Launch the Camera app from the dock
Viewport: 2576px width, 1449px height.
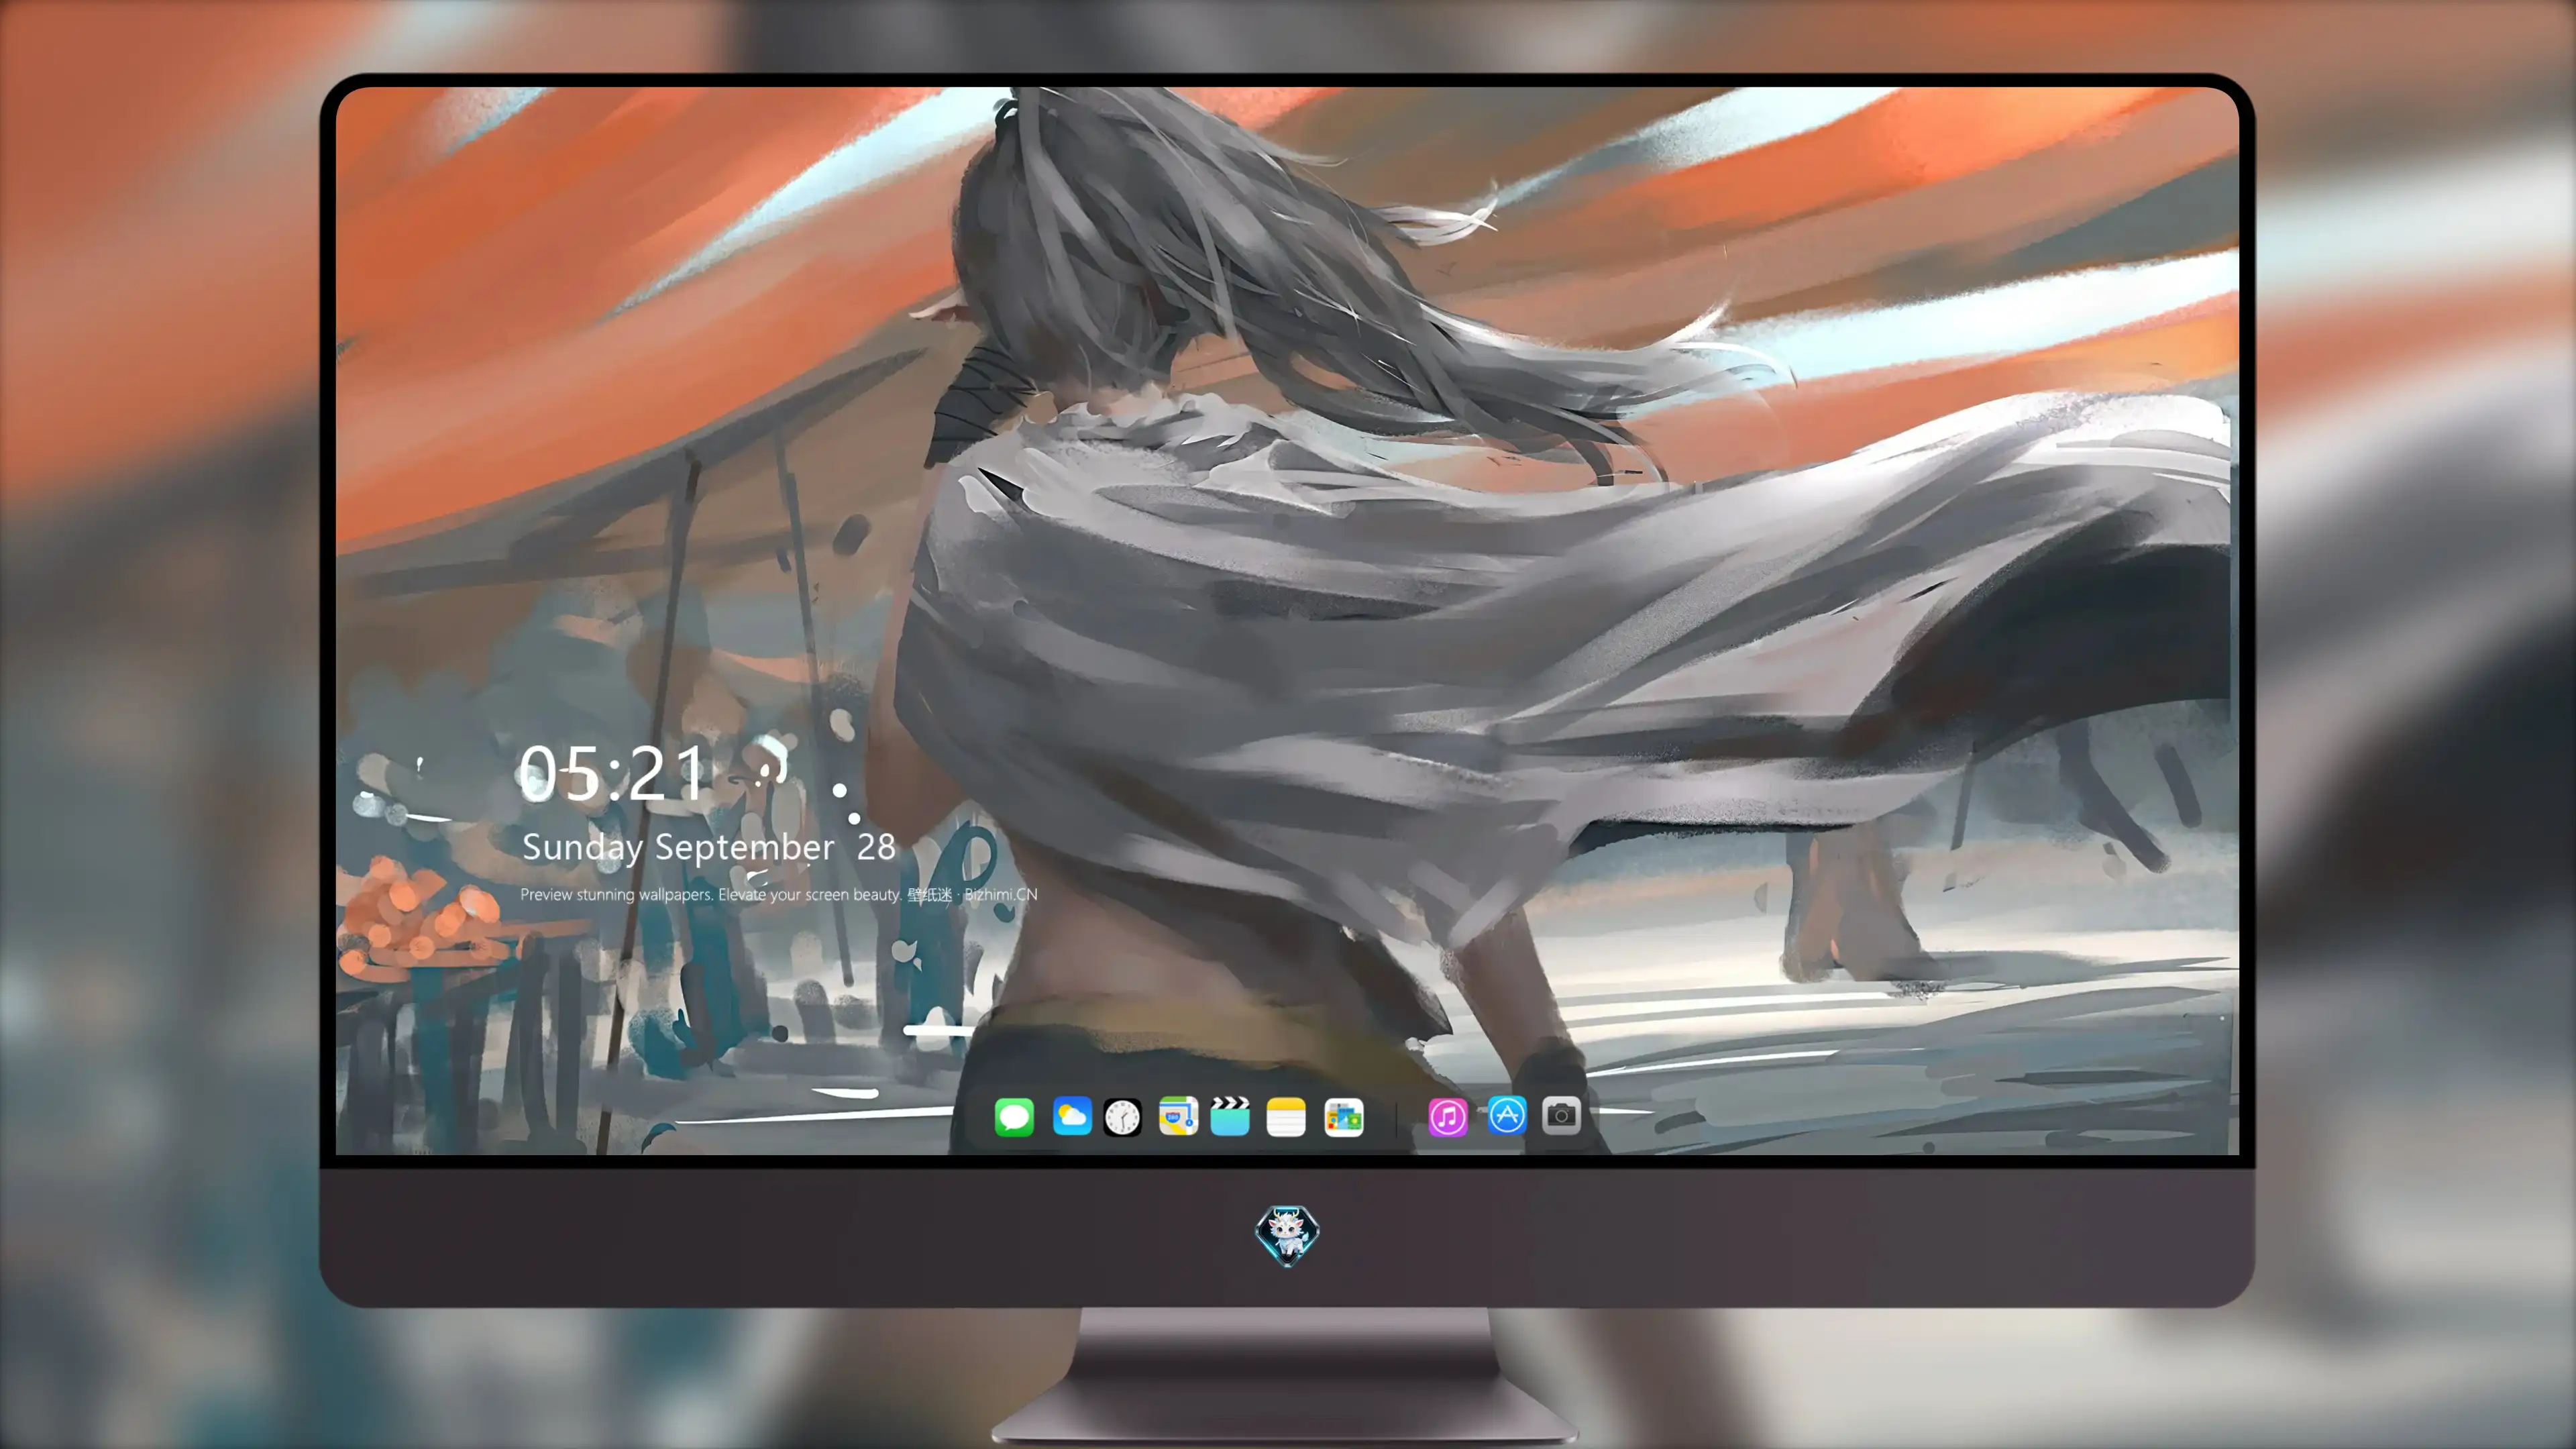click(1561, 1115)
